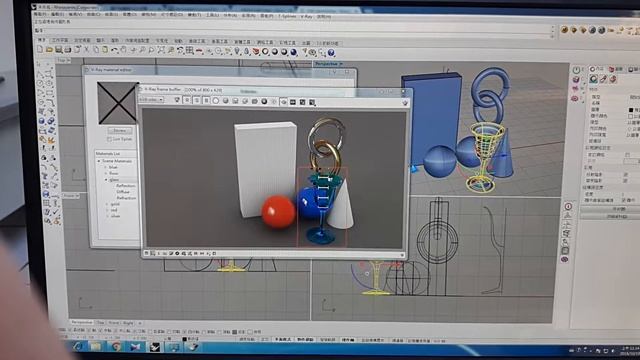Toggle 正交 ortho mode in status bar
The height and width of the screenshot is (360, 640).
[x=264, y=340]
